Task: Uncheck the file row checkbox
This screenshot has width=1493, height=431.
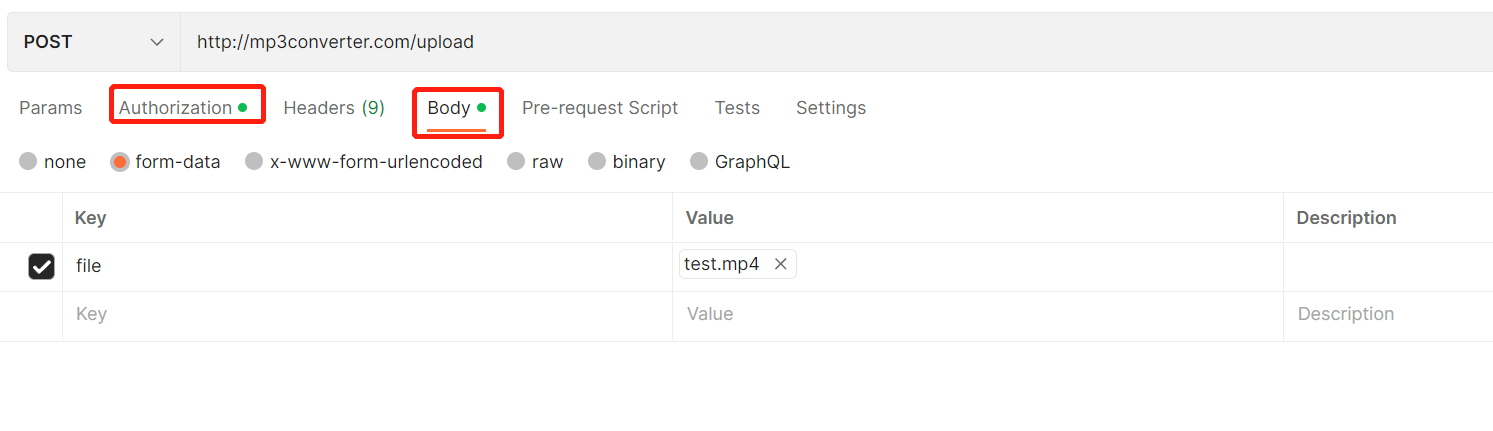Action: [41, 266]
